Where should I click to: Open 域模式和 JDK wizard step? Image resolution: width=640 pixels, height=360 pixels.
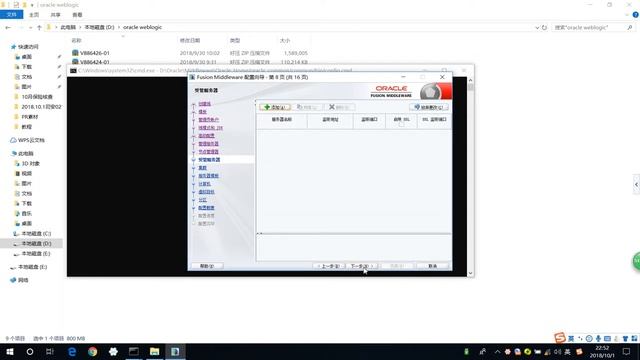[x=211, y=128]
